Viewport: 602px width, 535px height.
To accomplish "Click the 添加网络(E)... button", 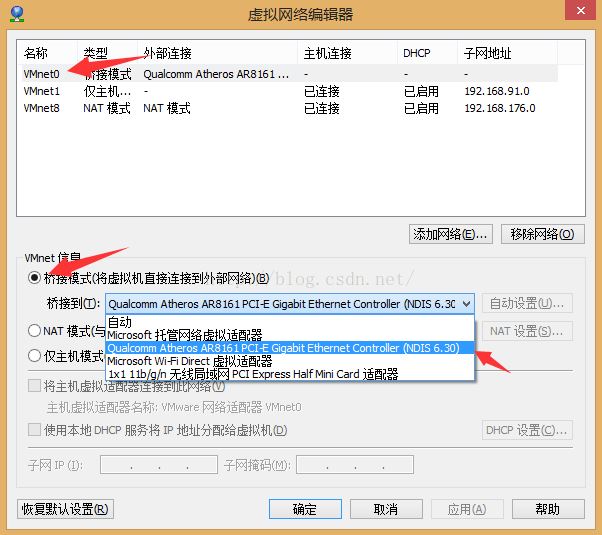I will click(x=451, y=234).
